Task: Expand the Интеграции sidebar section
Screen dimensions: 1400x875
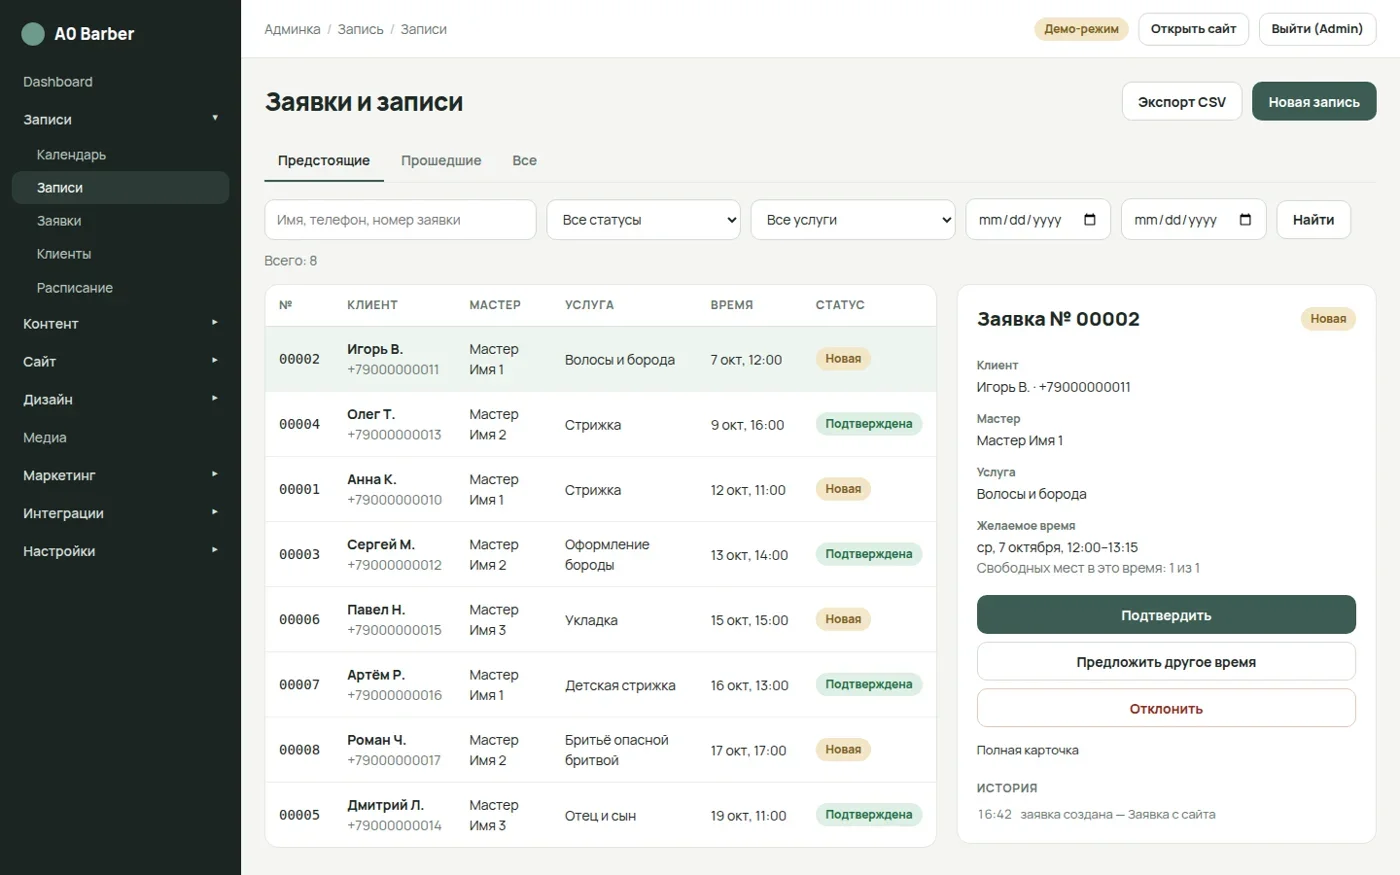Action: pos(120,514)
